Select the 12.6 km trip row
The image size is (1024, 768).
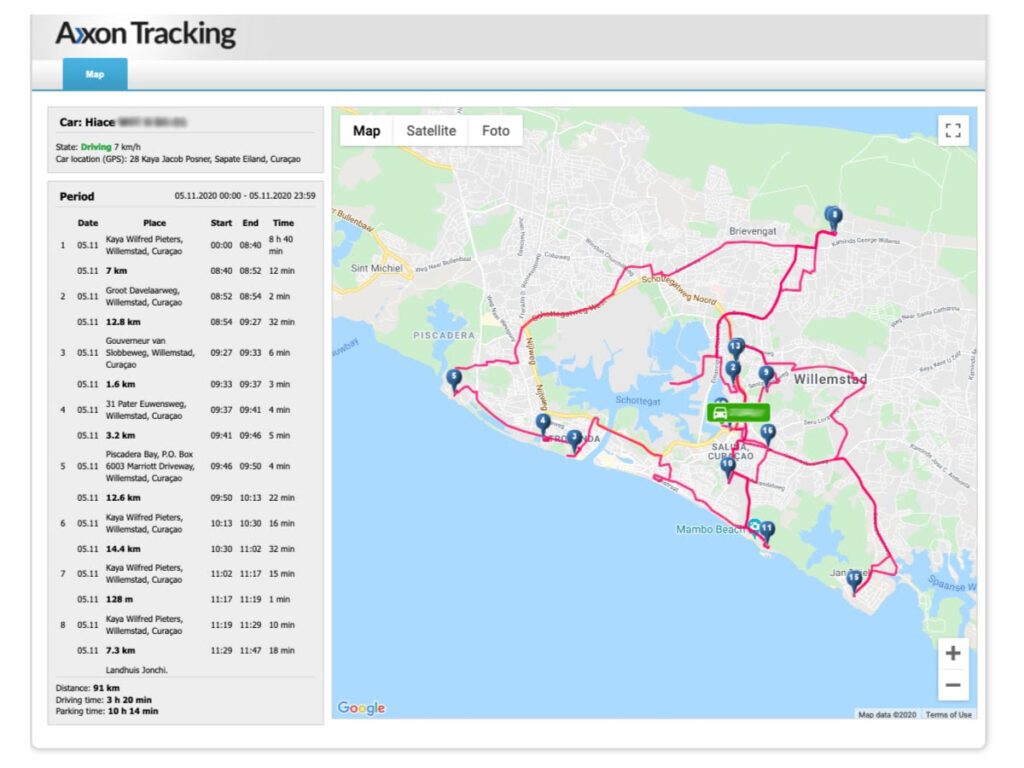click(x=185, y=498)
